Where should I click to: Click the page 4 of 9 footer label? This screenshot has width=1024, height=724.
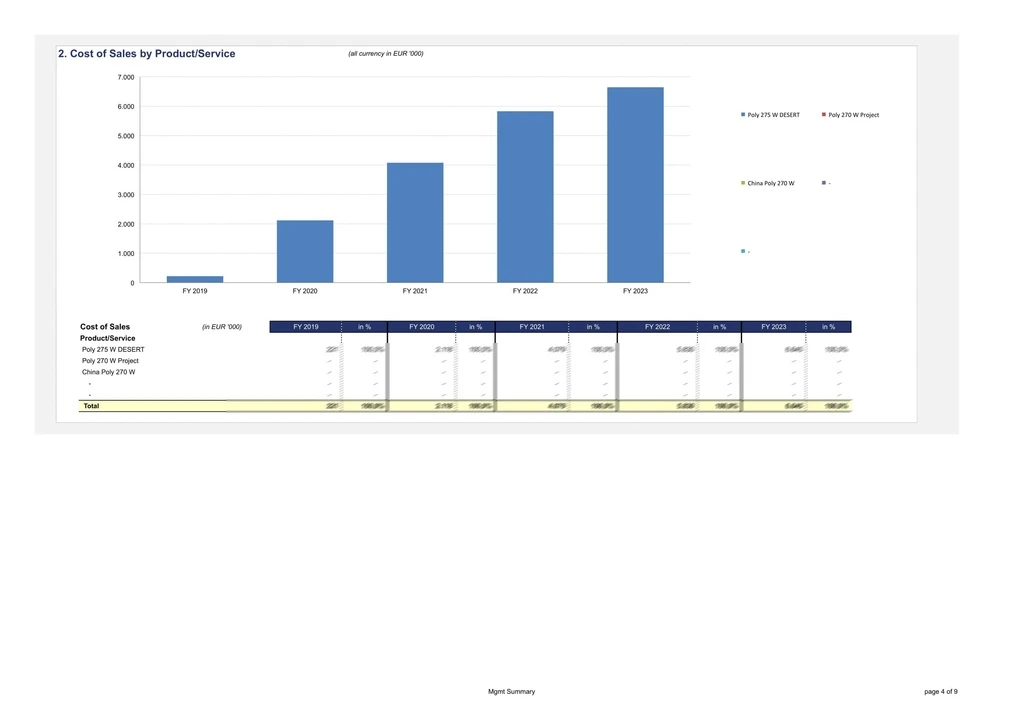[941, 692]
